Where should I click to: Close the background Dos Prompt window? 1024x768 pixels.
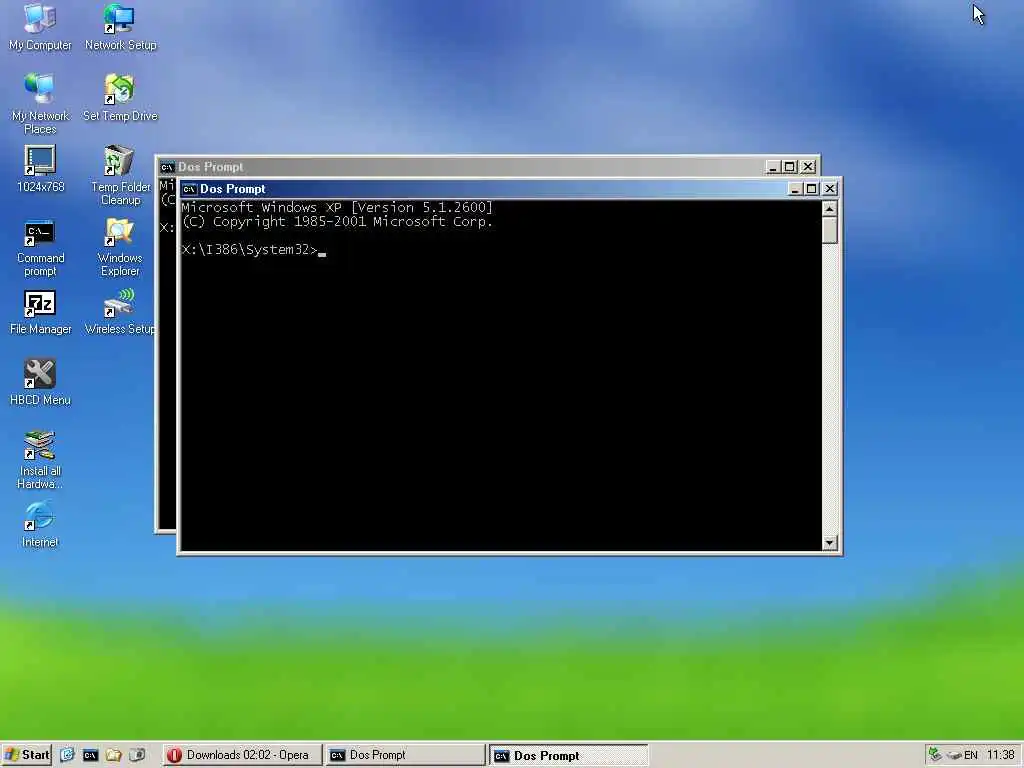(808, 167)
